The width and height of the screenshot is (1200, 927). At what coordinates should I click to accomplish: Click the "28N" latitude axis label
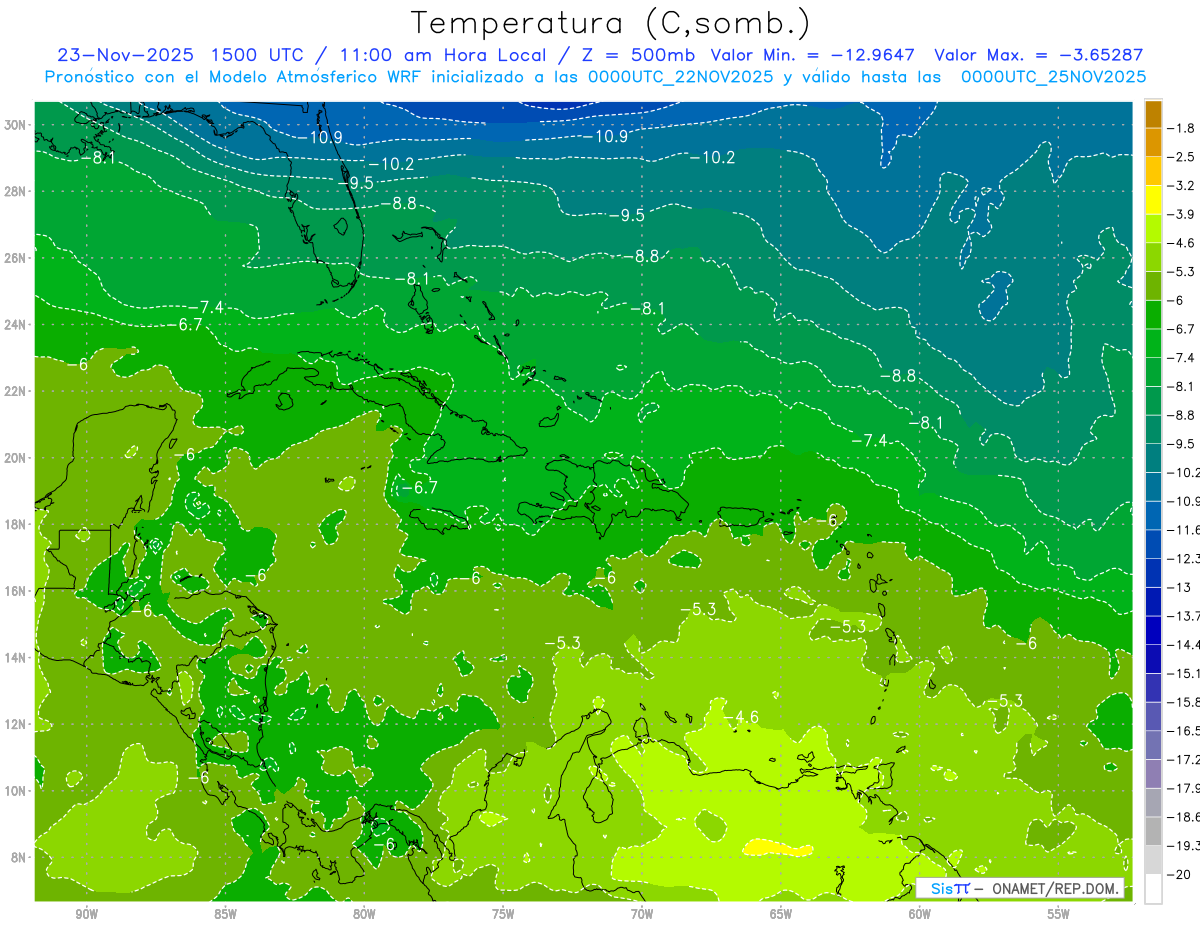pyautogui.click(x=16, y=191)
